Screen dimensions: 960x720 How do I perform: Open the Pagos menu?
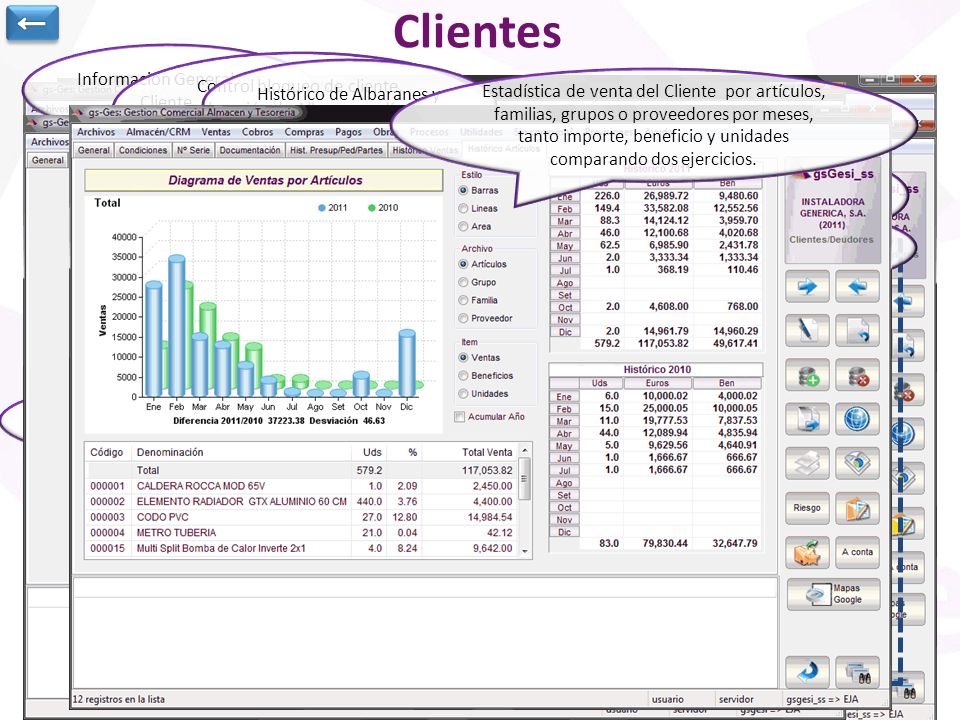pyautogui.click(x=348, y=132)
